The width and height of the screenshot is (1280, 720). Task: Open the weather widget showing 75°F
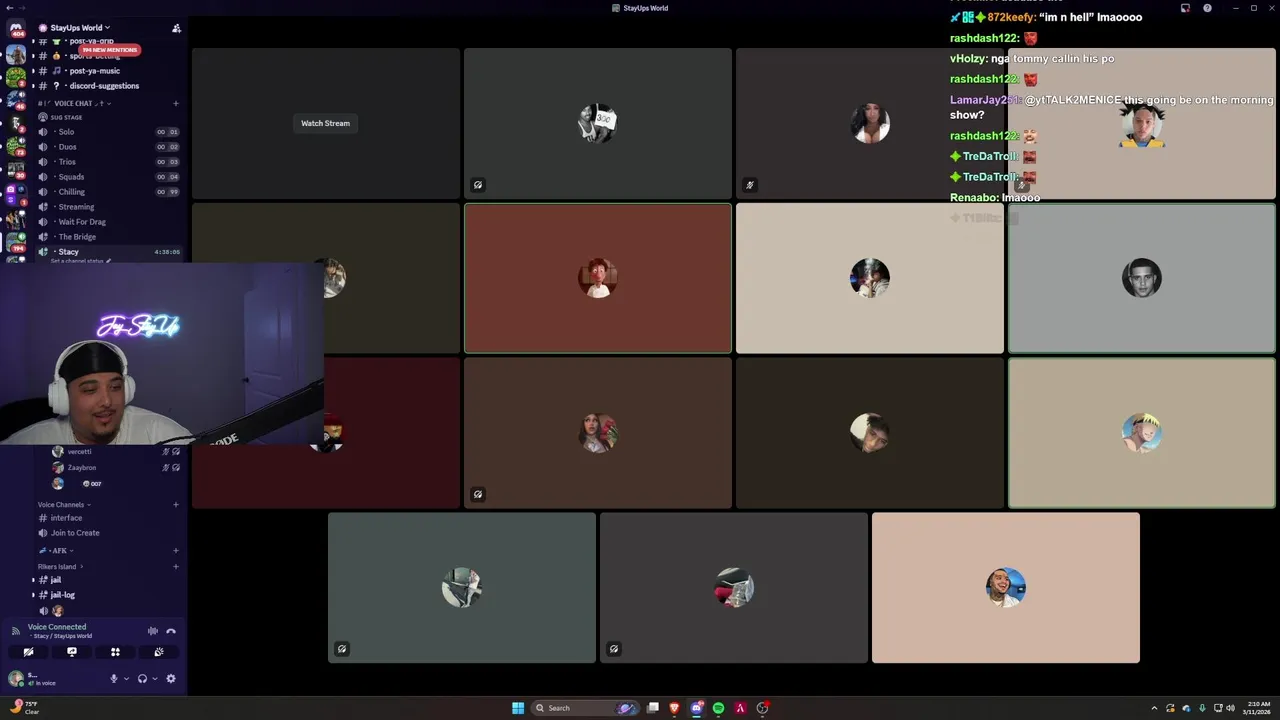24,708
